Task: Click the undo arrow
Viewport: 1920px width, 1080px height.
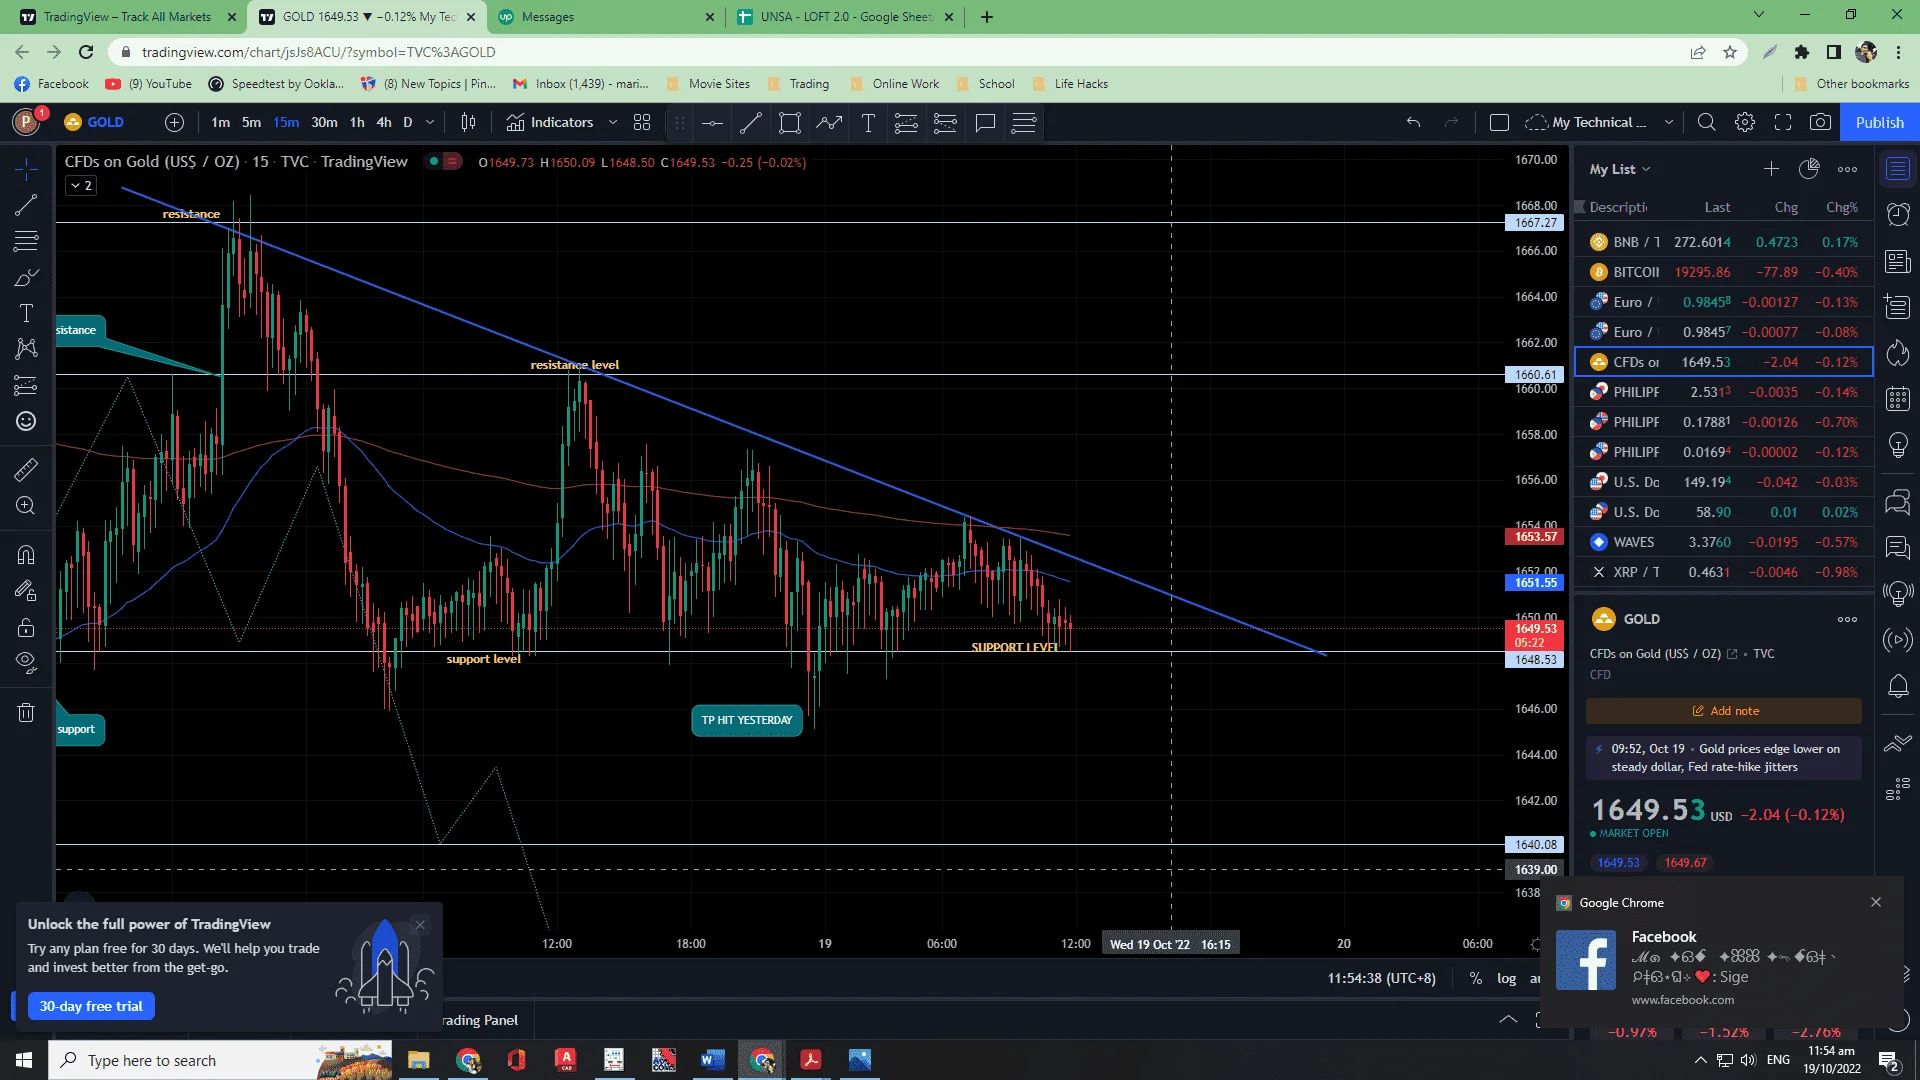Action: pos(1413,122)
